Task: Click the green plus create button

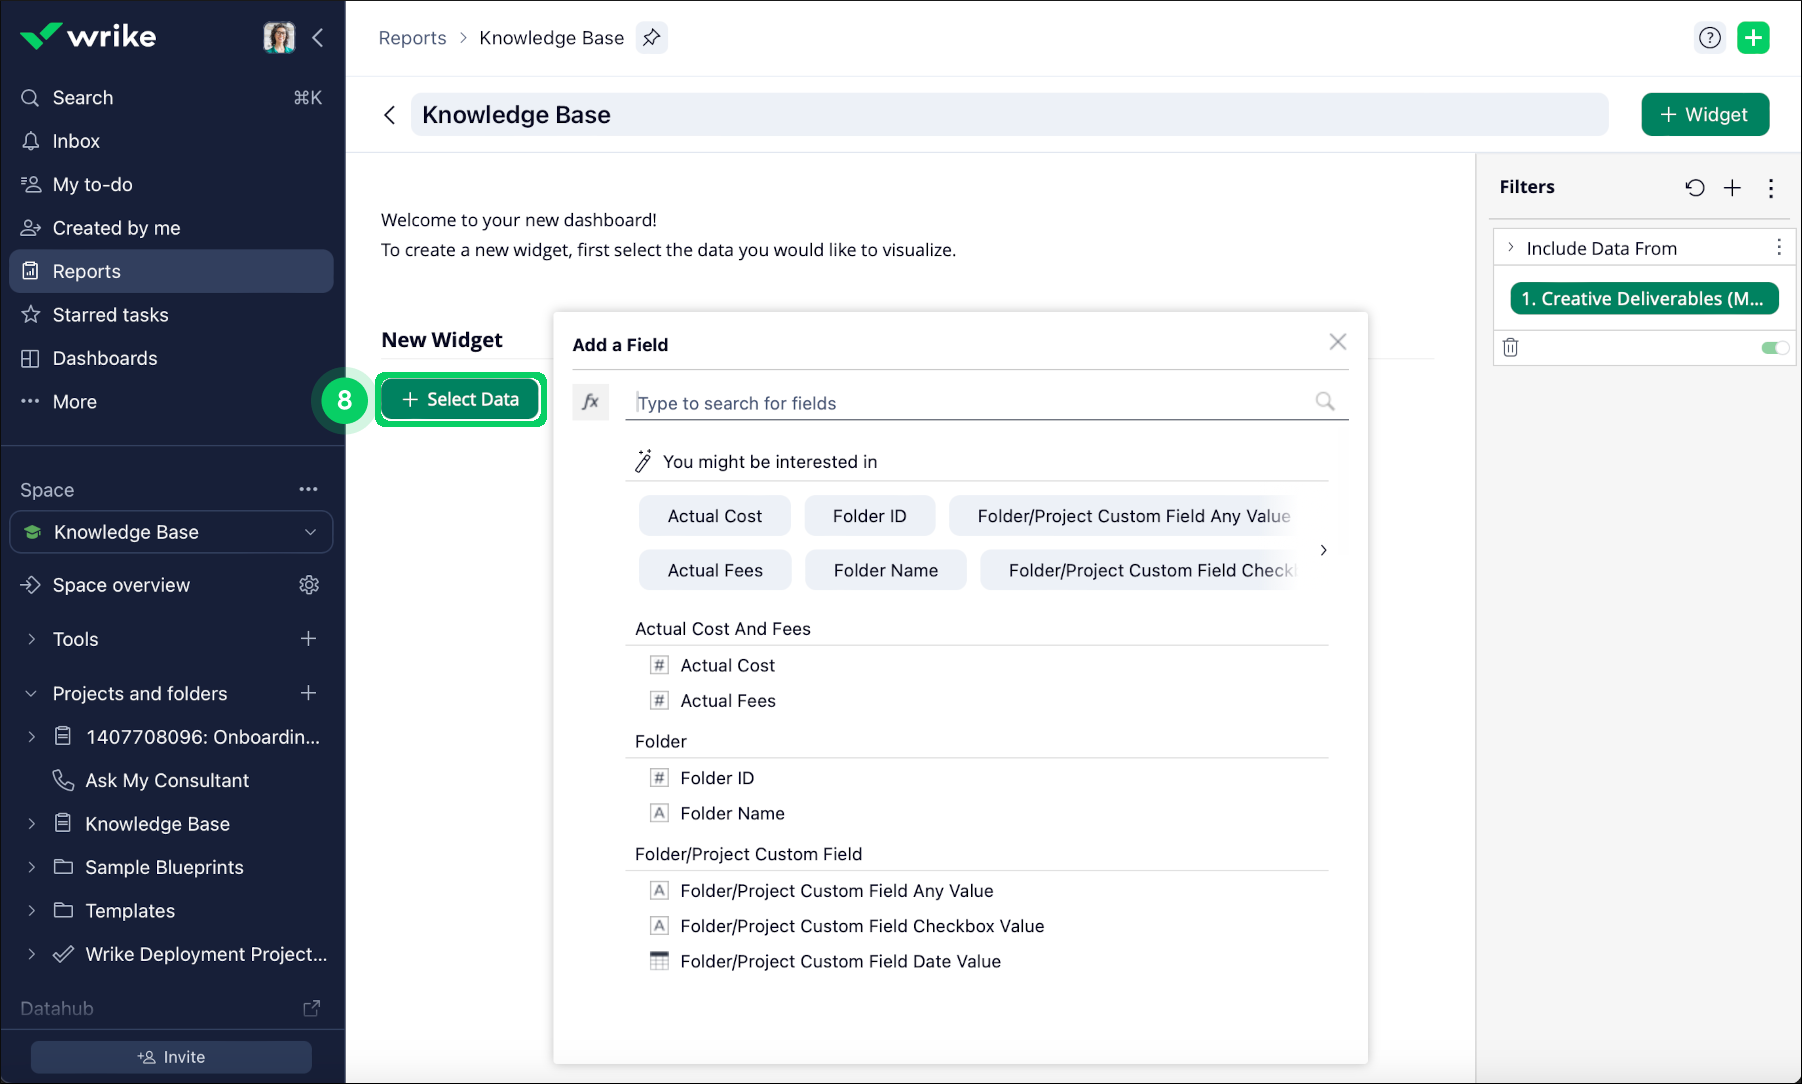Action: point(1753,38)
